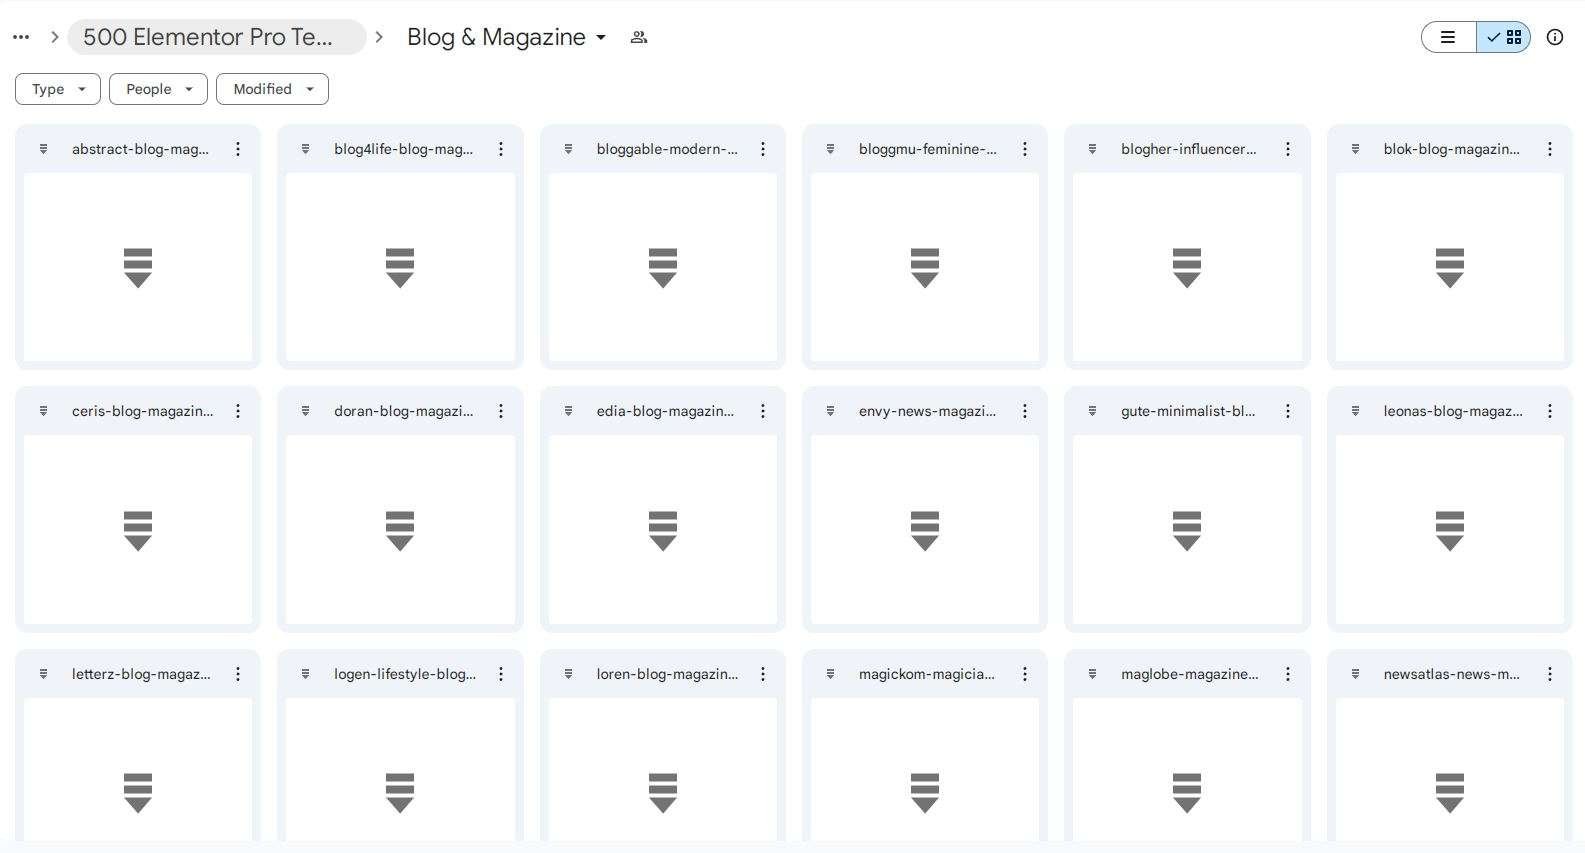Click file type icon of blok-blog-magazin
1585x853 pixels.
coord(1355,149)
